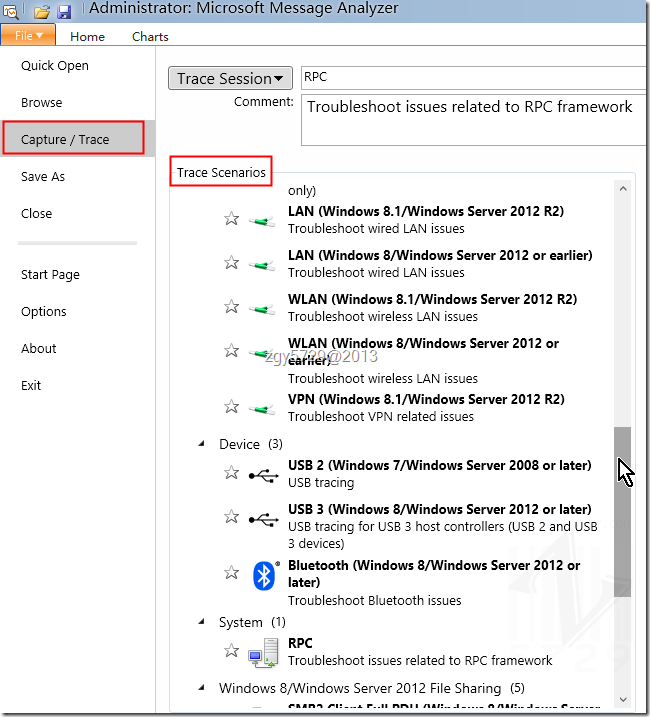Select the RPC scenario title
Image resolution: width=650 pixels, height=717 pixels.
coord(300,643)
